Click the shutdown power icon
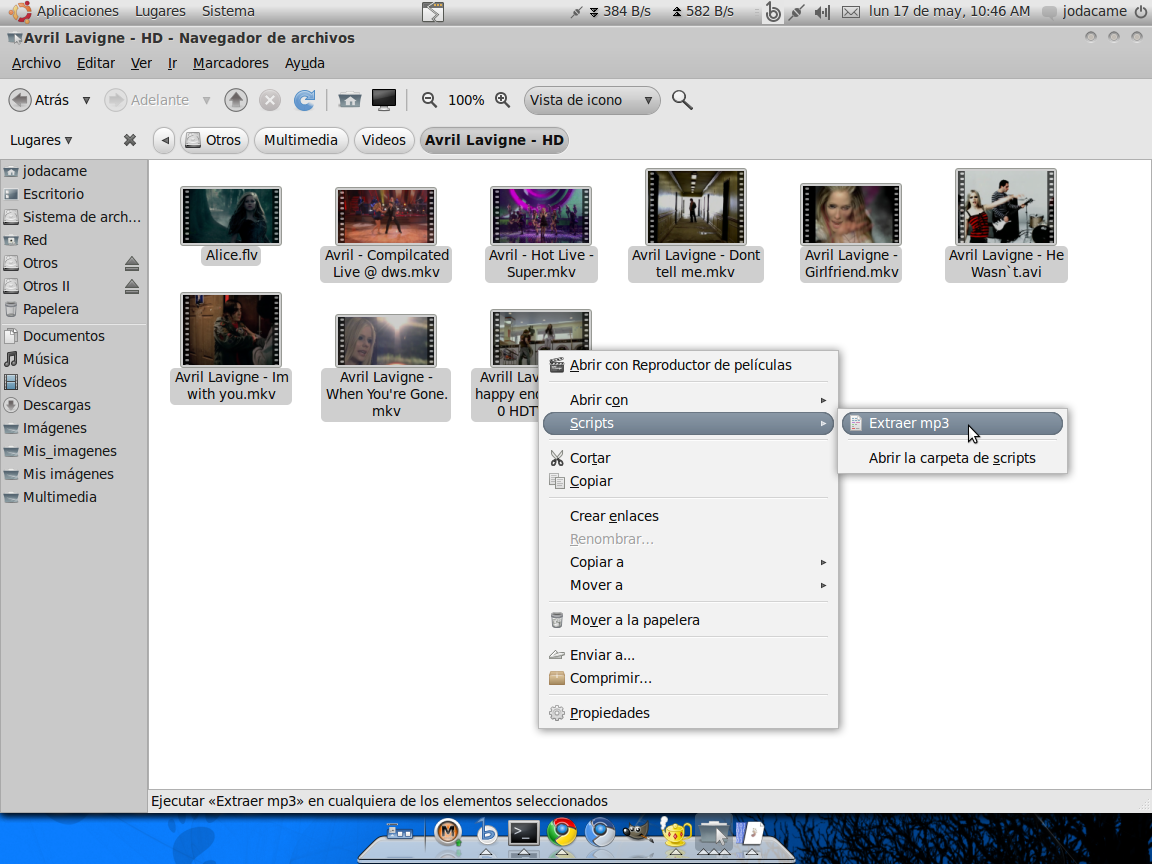Image resolution: width=1152 pixels, height=864 pixels. click(x=1140, y=11)
